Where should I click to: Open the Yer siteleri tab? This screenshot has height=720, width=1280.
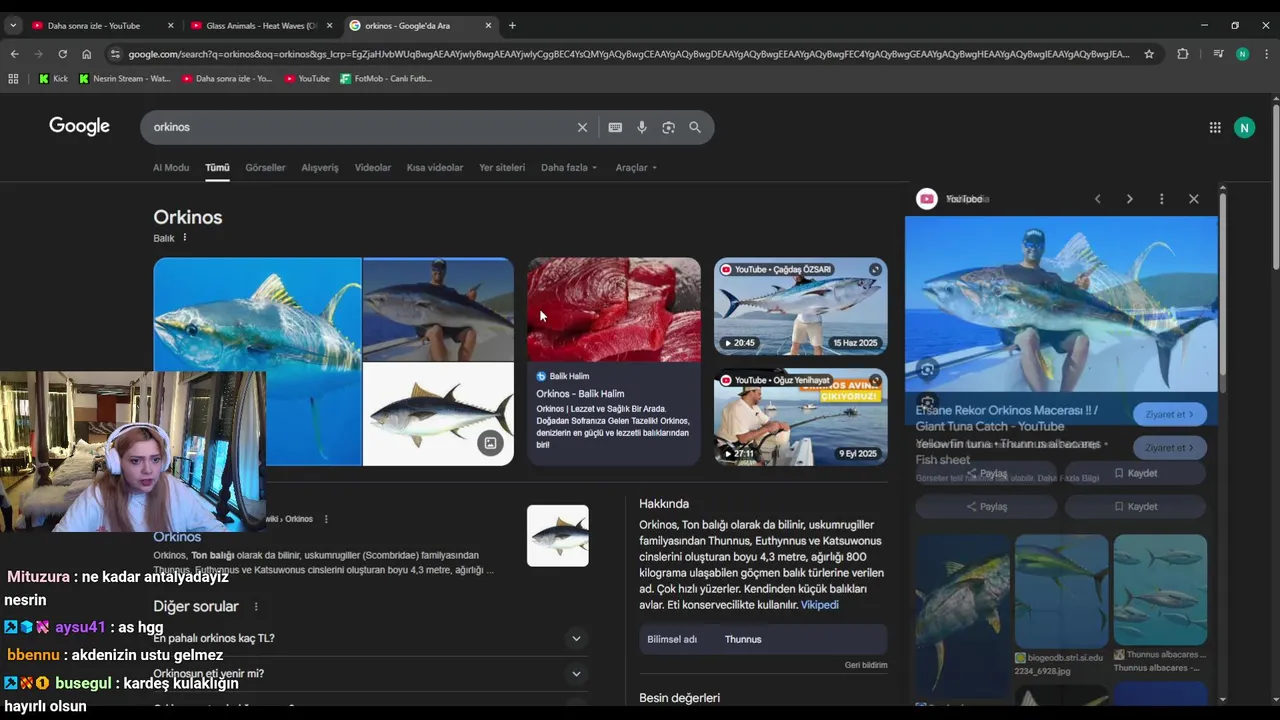(x=502, y=168)
